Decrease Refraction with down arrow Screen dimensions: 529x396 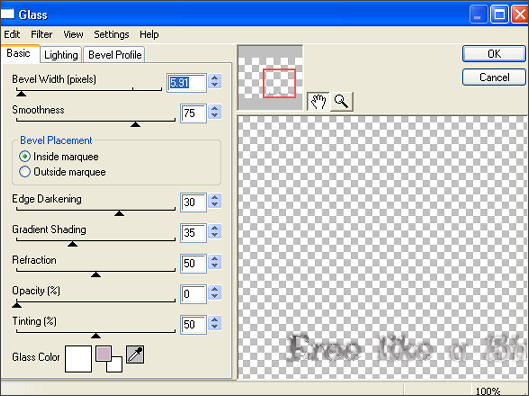(215, 265)
